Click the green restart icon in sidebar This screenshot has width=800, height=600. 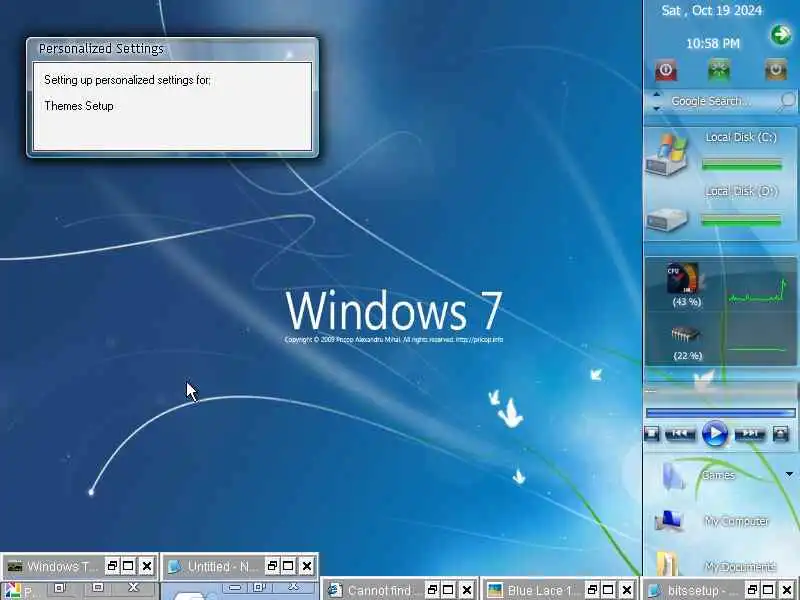coord(719,70)
